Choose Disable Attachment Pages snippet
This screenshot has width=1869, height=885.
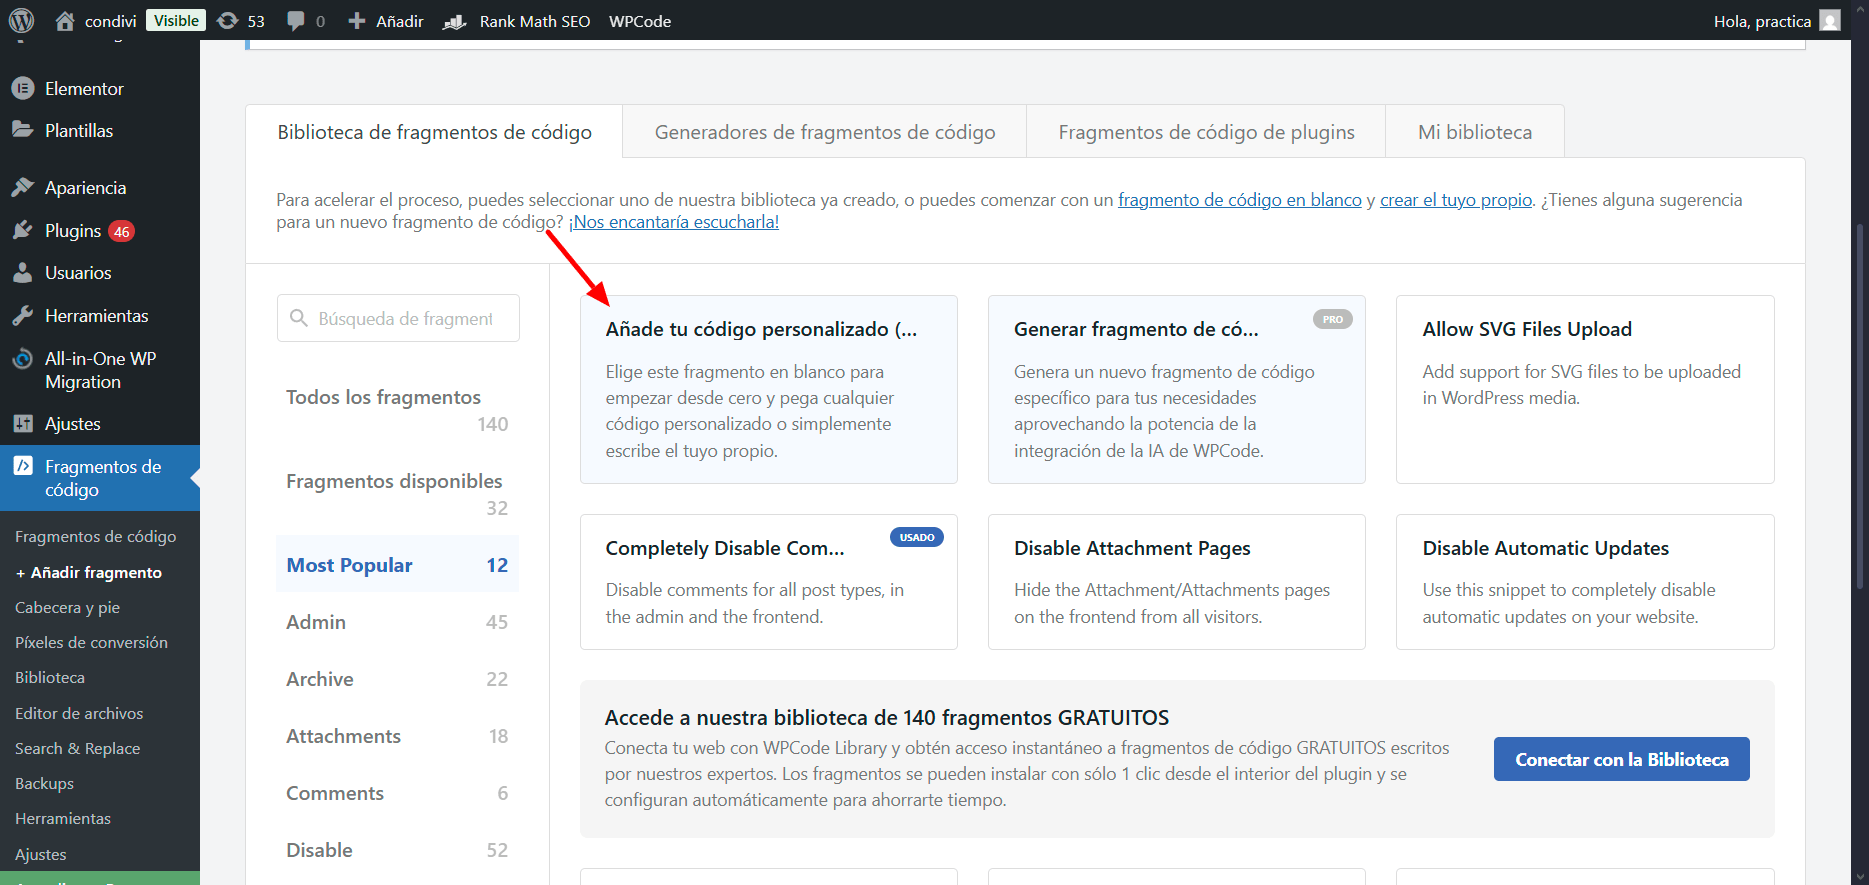point(1177,582)
